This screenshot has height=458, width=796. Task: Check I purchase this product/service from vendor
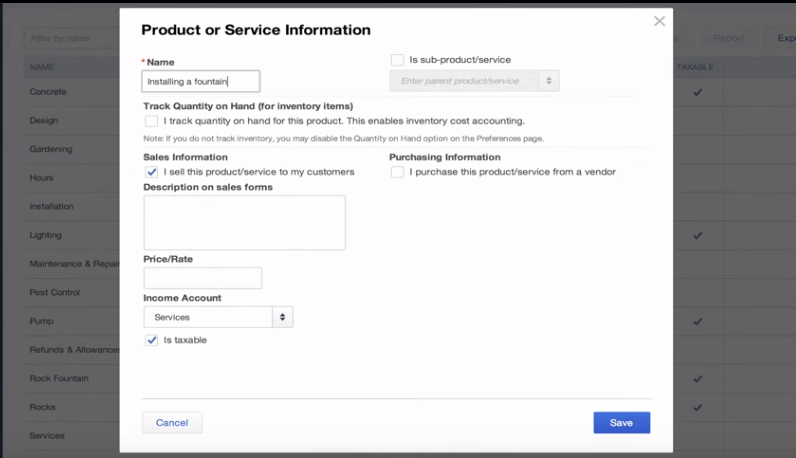tap(397, 172)
